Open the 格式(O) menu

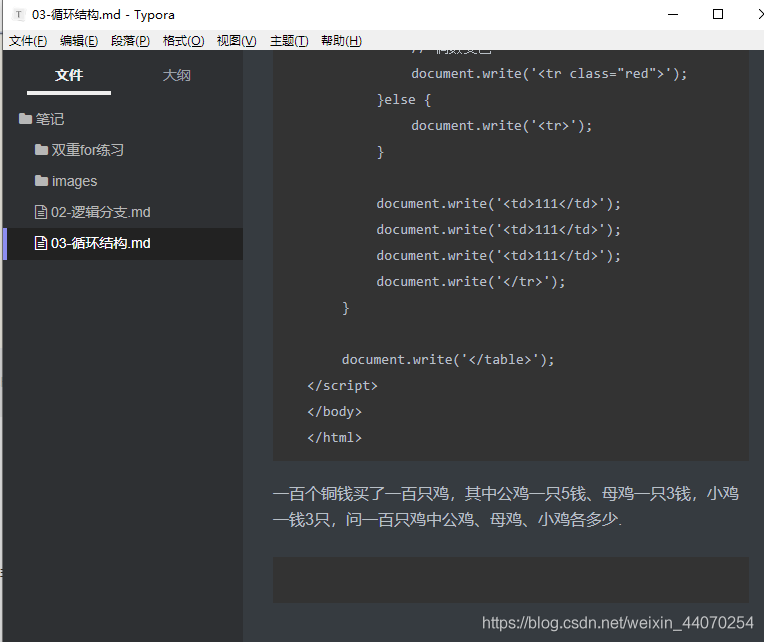click(x=183, y=41)
